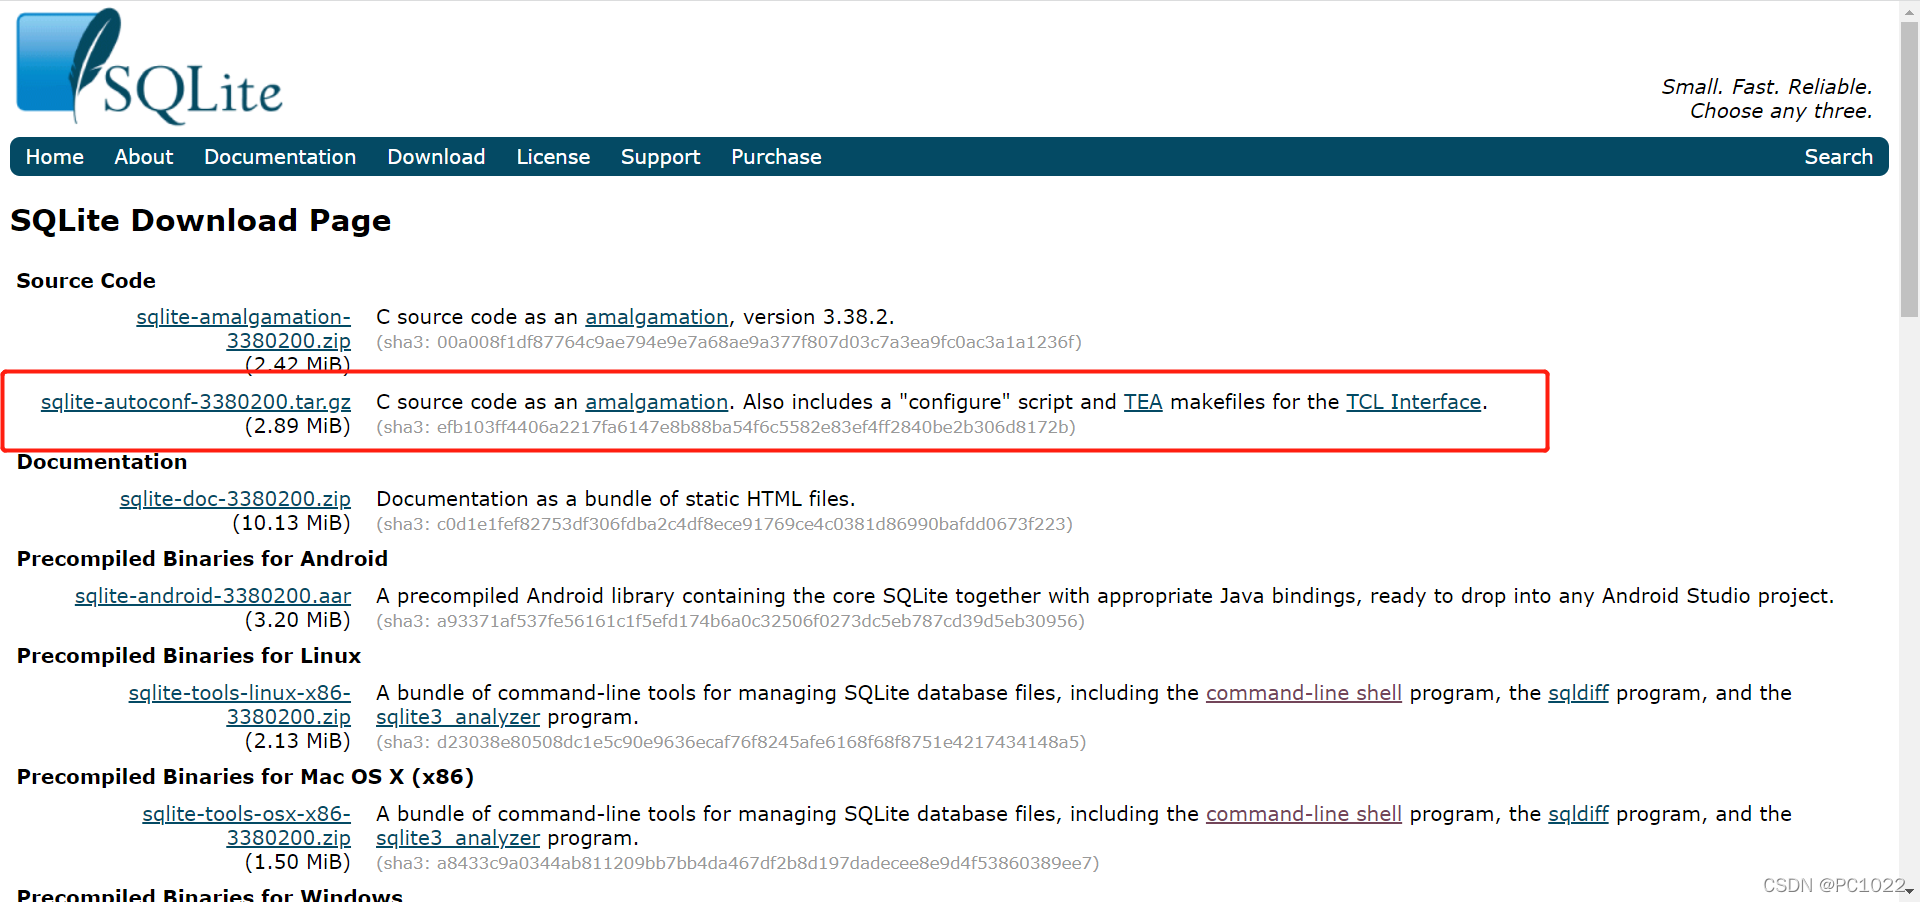
Task: Open the Home menu item
Action: pos(54,157)
